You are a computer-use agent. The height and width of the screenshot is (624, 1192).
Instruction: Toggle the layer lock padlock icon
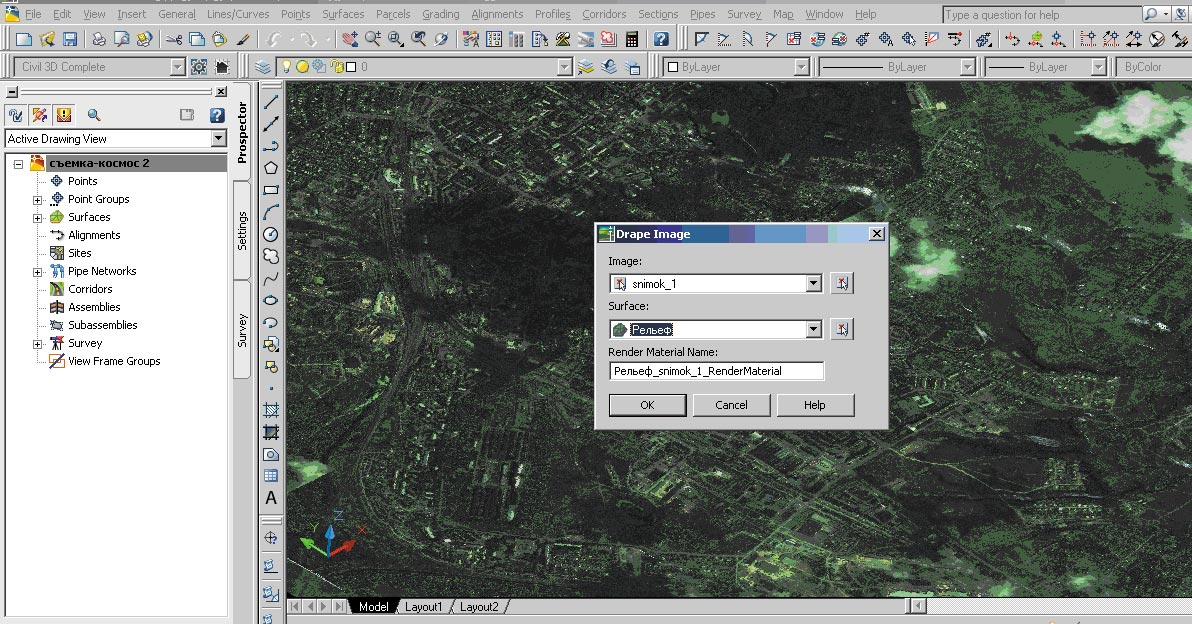click(337, 67)
